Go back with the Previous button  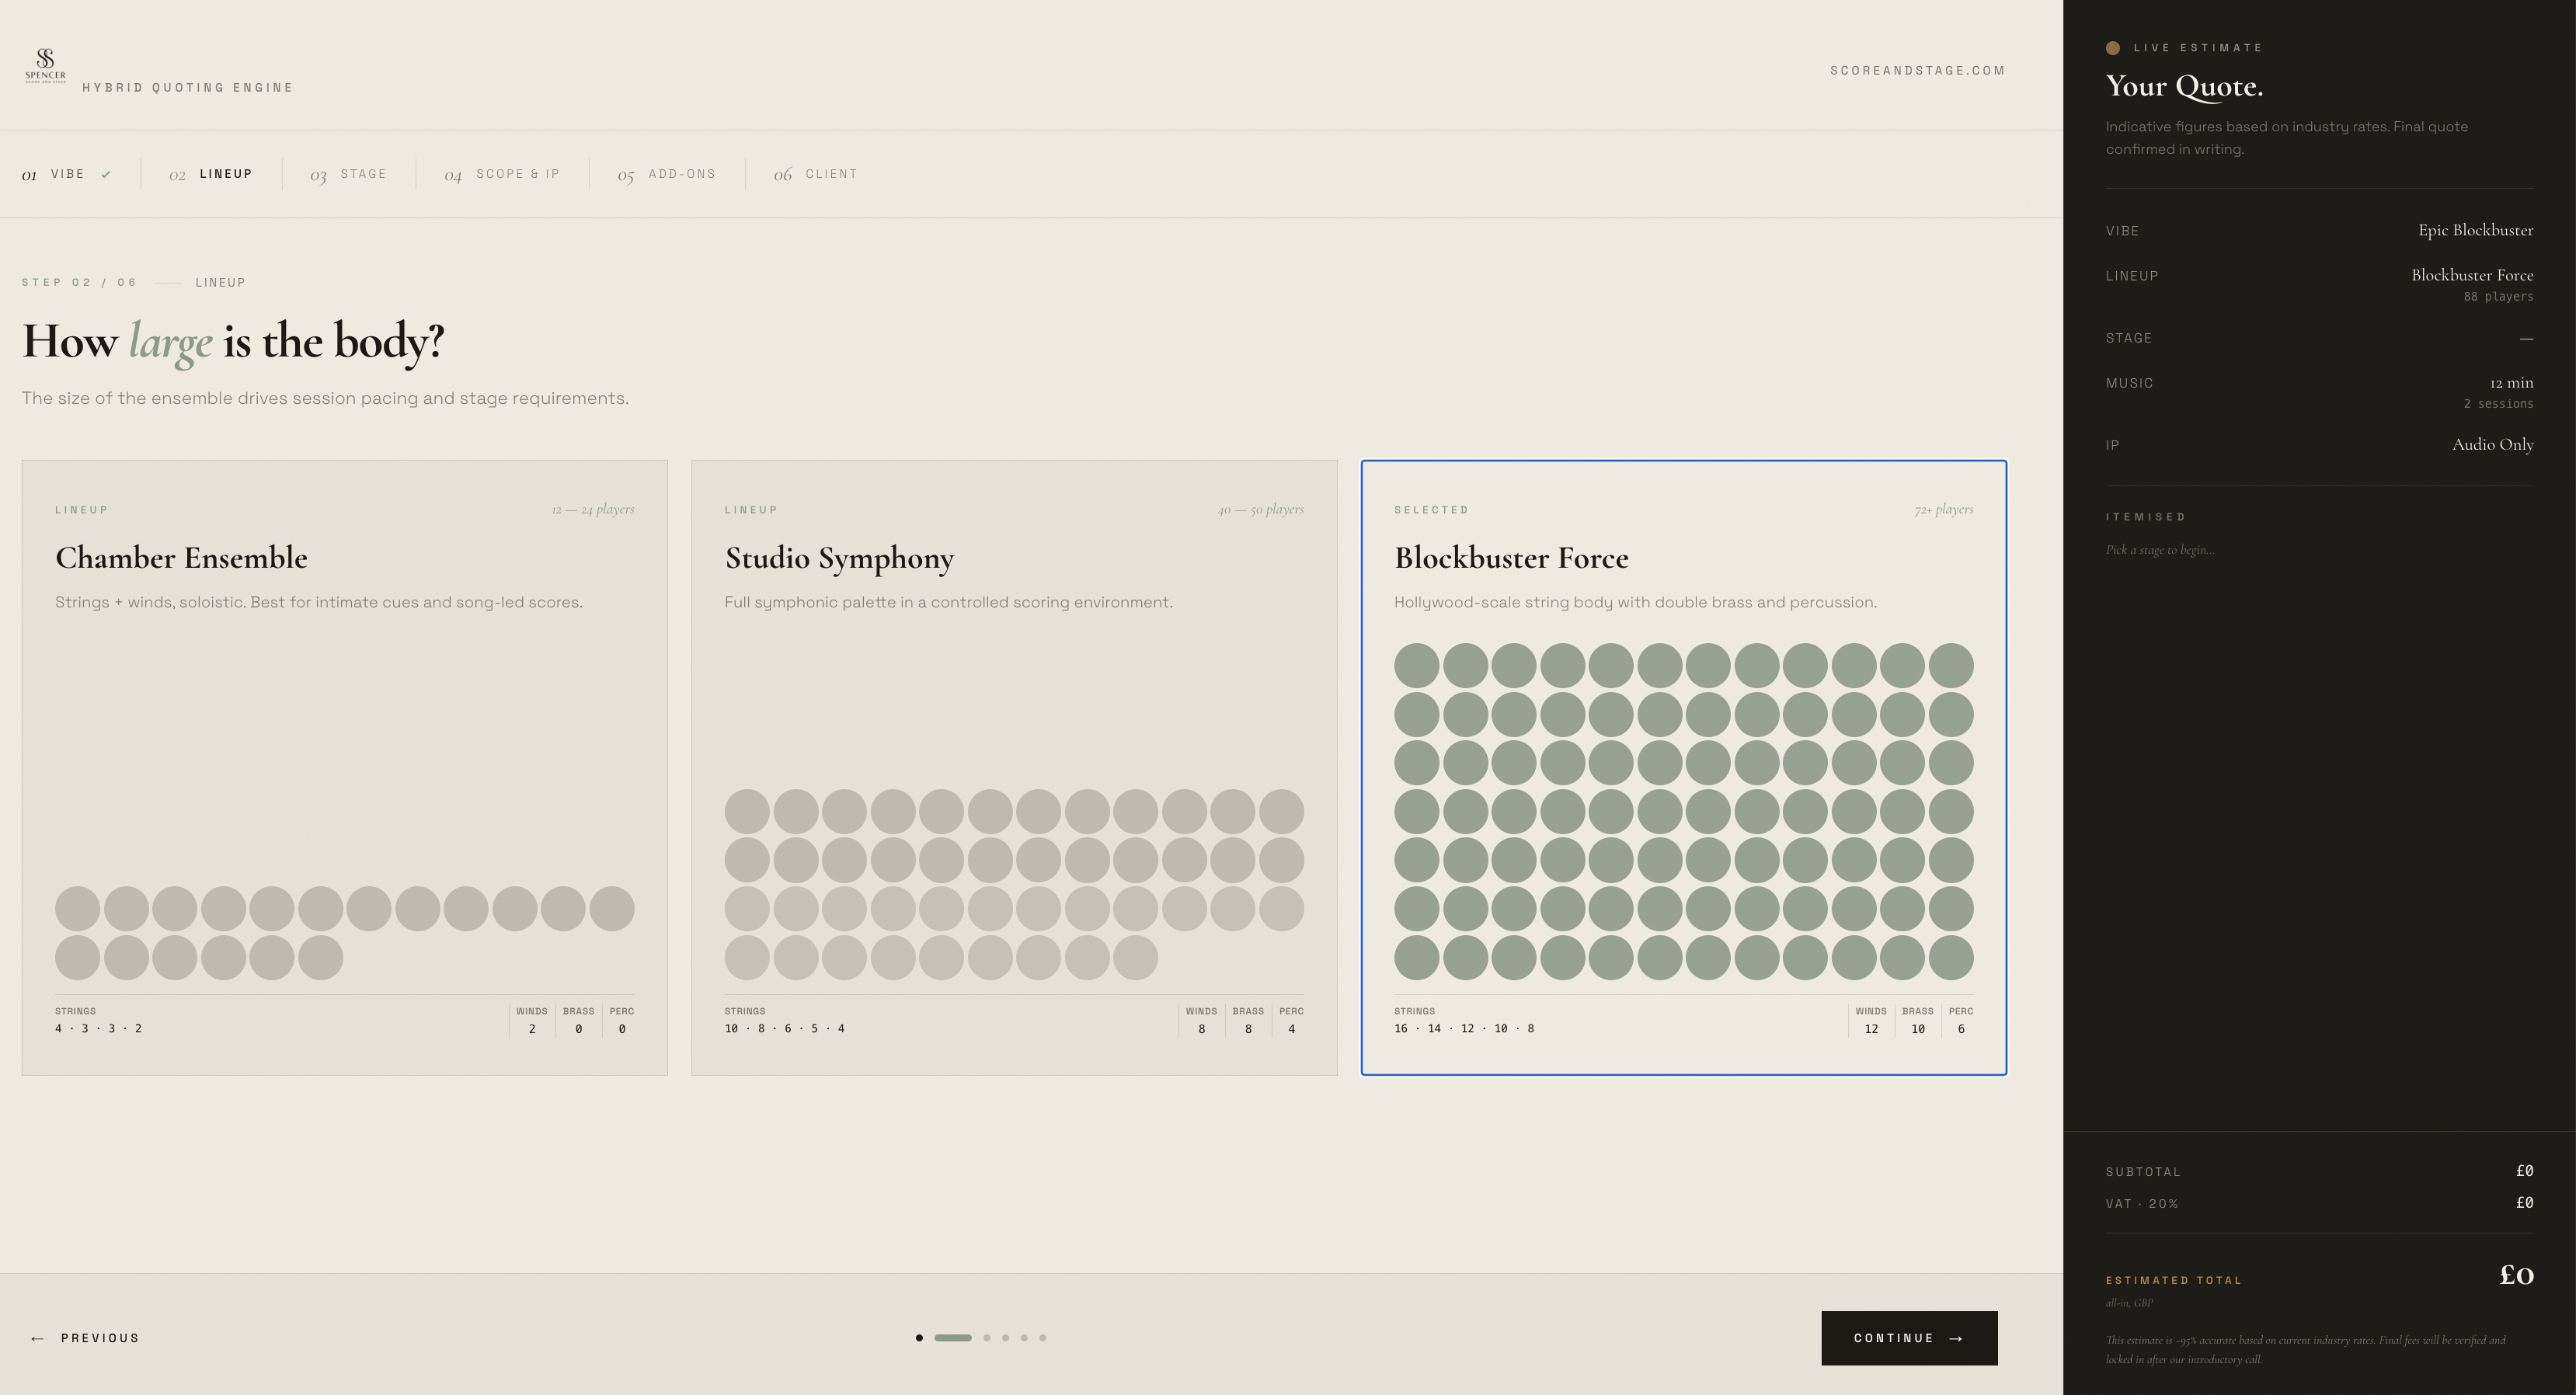[85, 1338]
